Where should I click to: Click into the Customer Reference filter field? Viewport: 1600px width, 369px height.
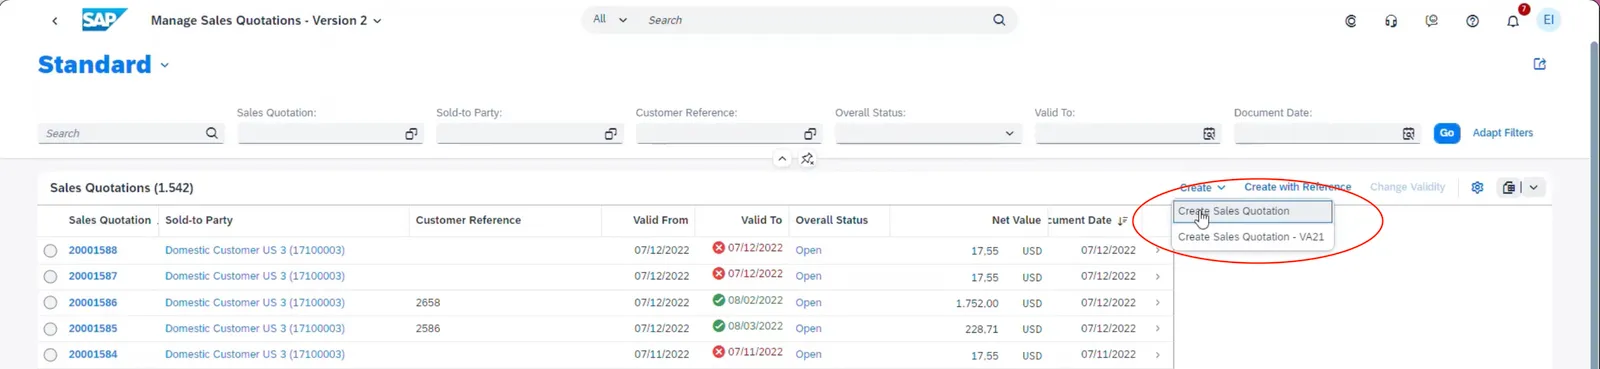[x=718, y=134]
